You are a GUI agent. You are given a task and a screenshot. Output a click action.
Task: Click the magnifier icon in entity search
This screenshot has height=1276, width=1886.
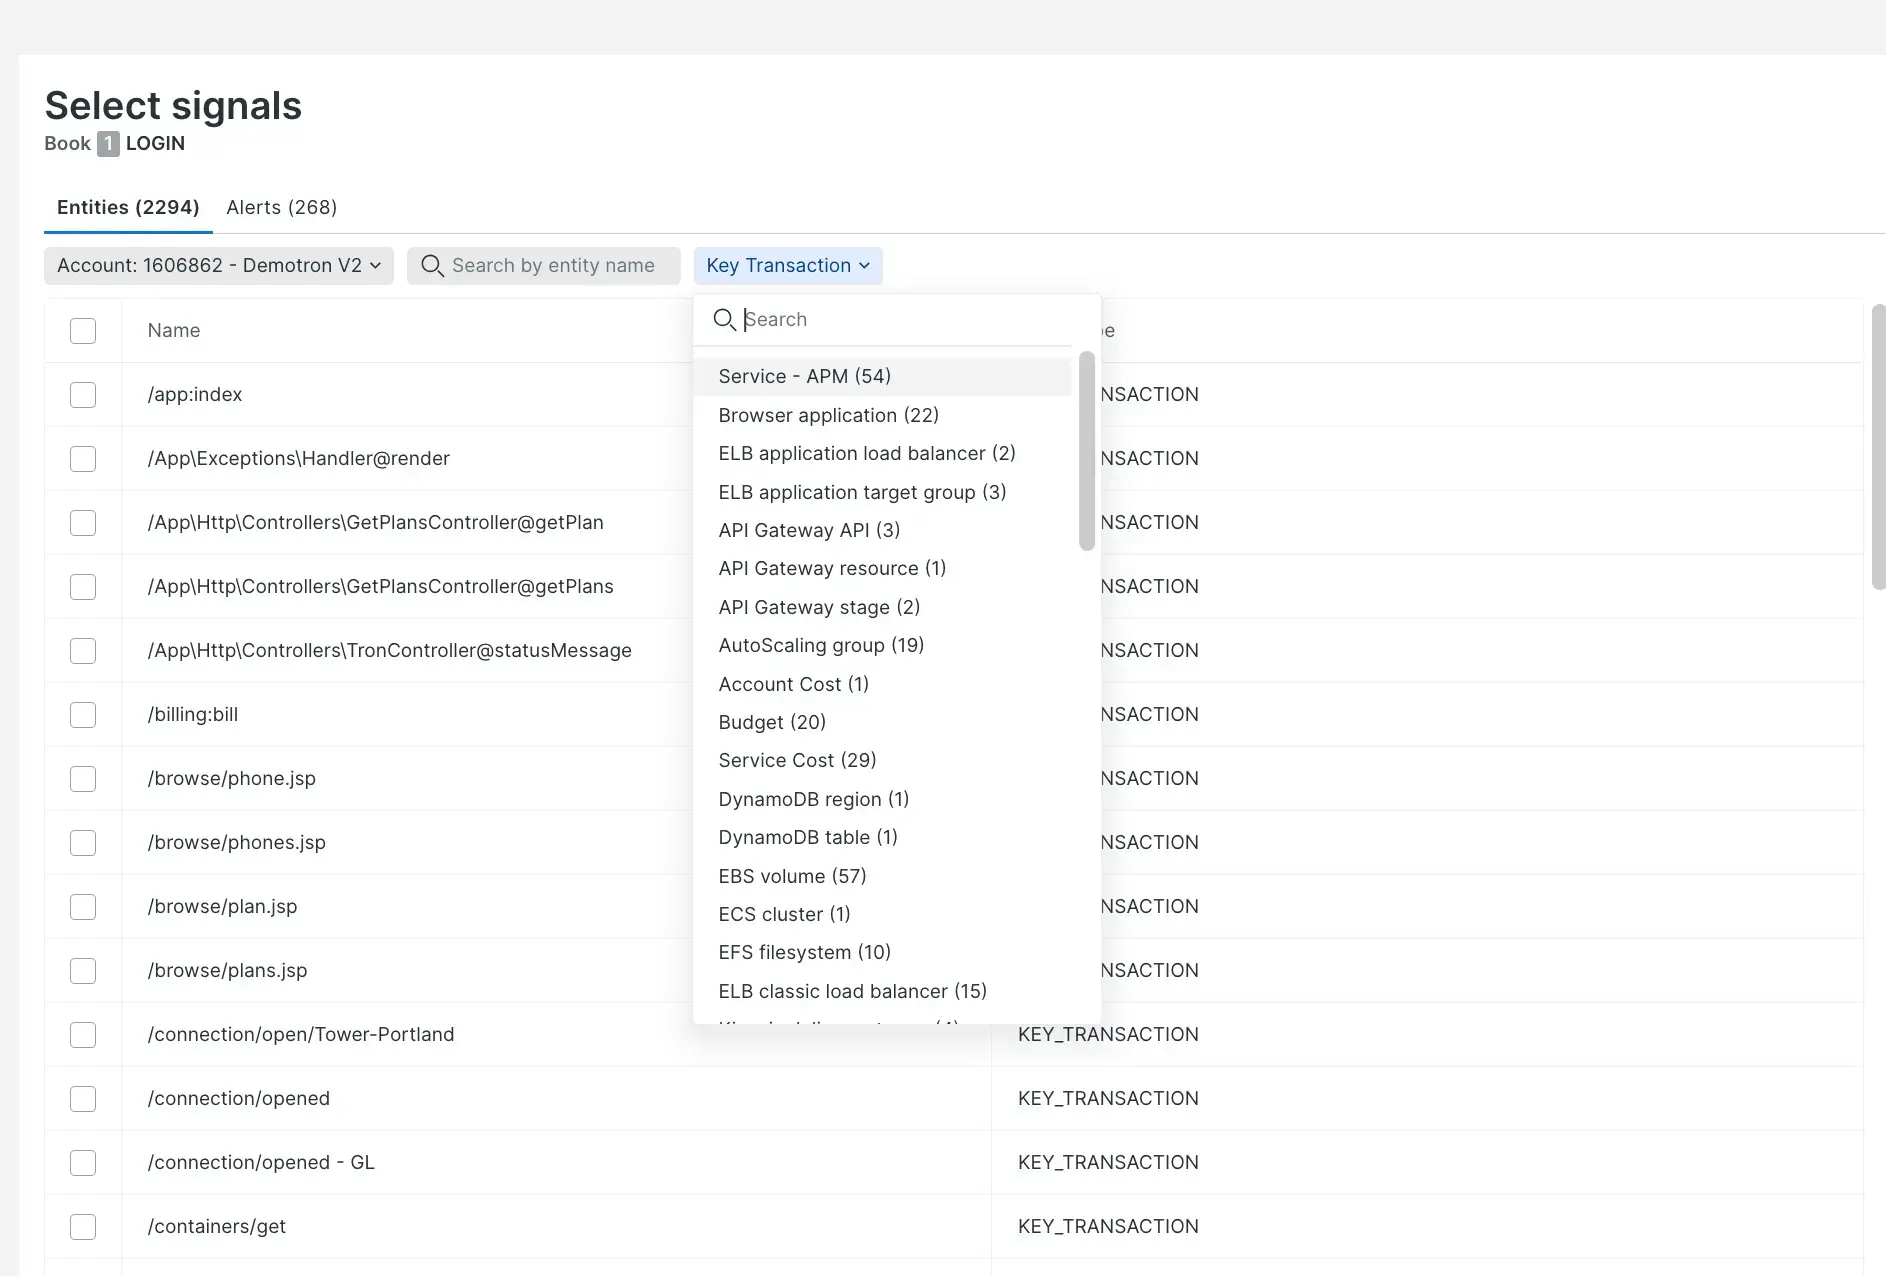[x=432, y=266]
